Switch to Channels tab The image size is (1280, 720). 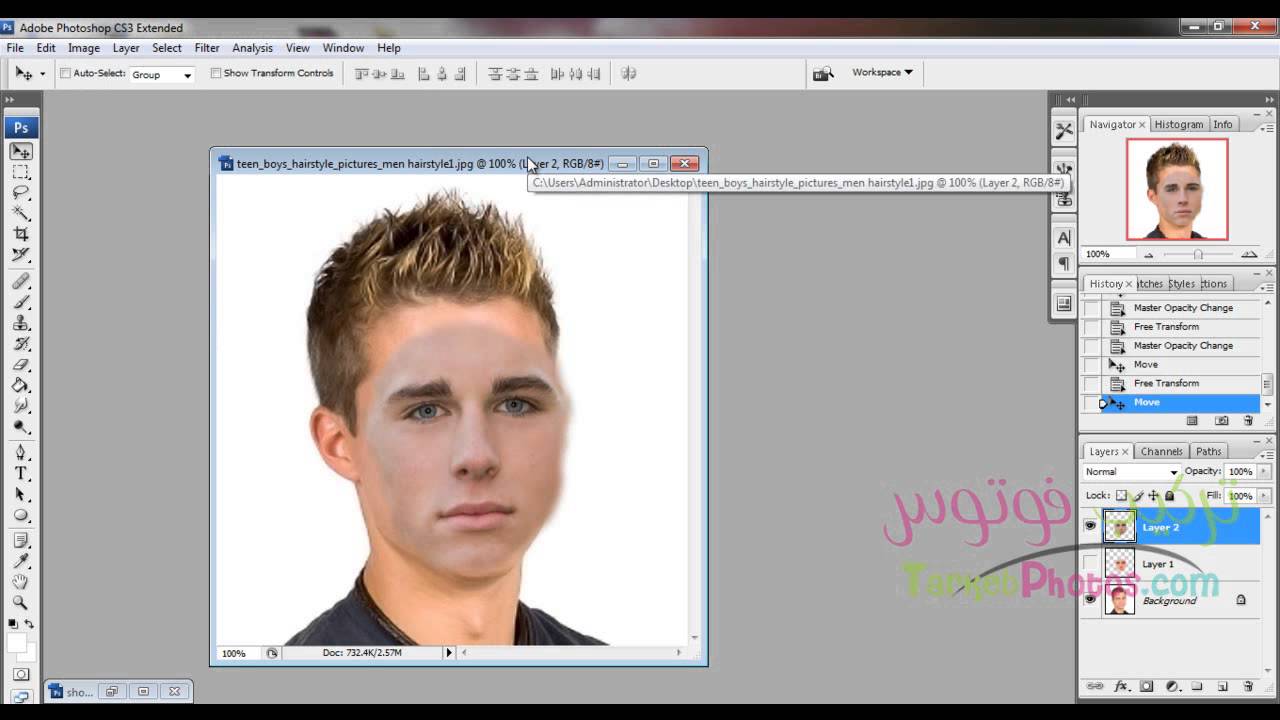1161,451
